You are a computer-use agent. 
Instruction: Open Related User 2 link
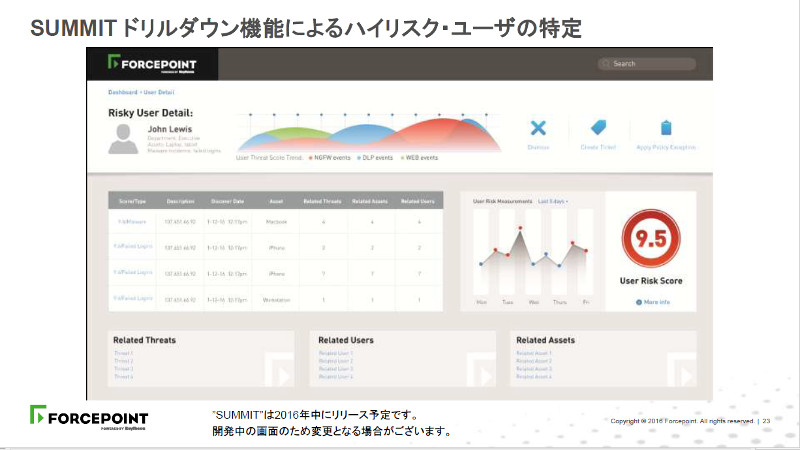click(x=336, y=361)
